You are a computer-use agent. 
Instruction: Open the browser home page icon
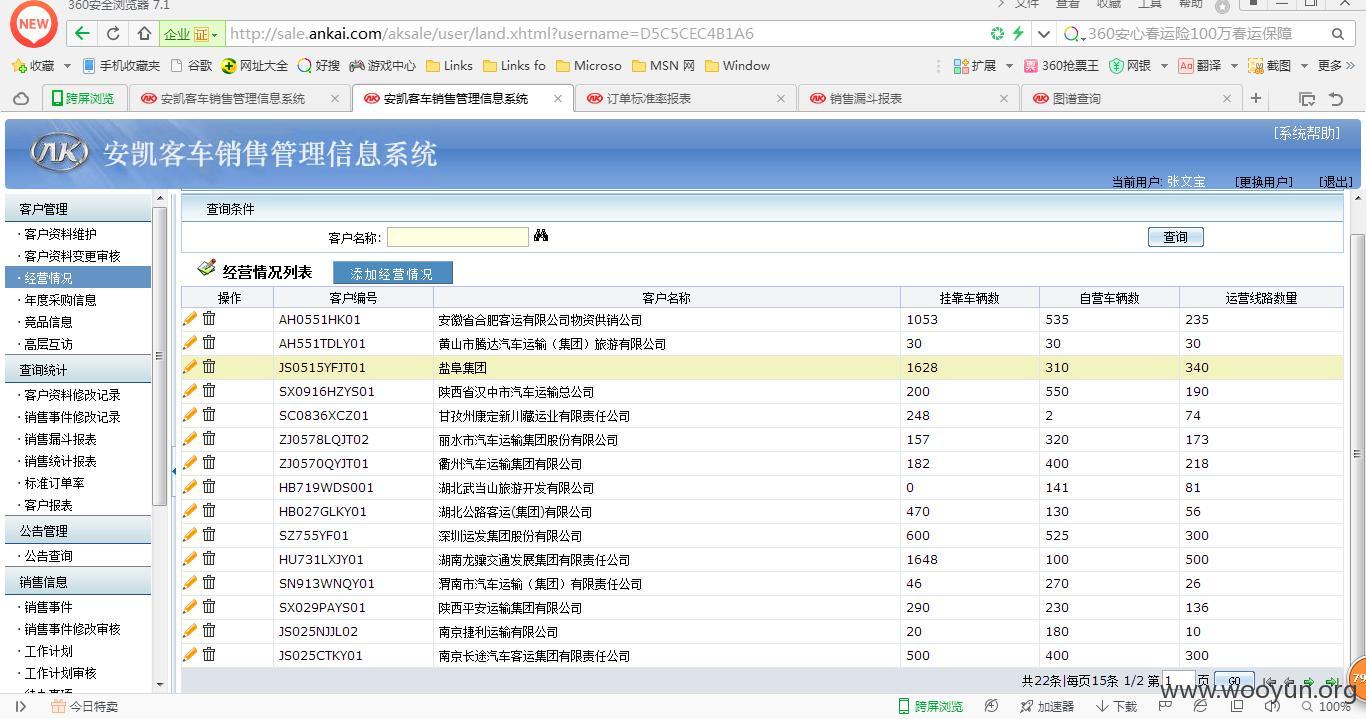[x=144, y=33]
